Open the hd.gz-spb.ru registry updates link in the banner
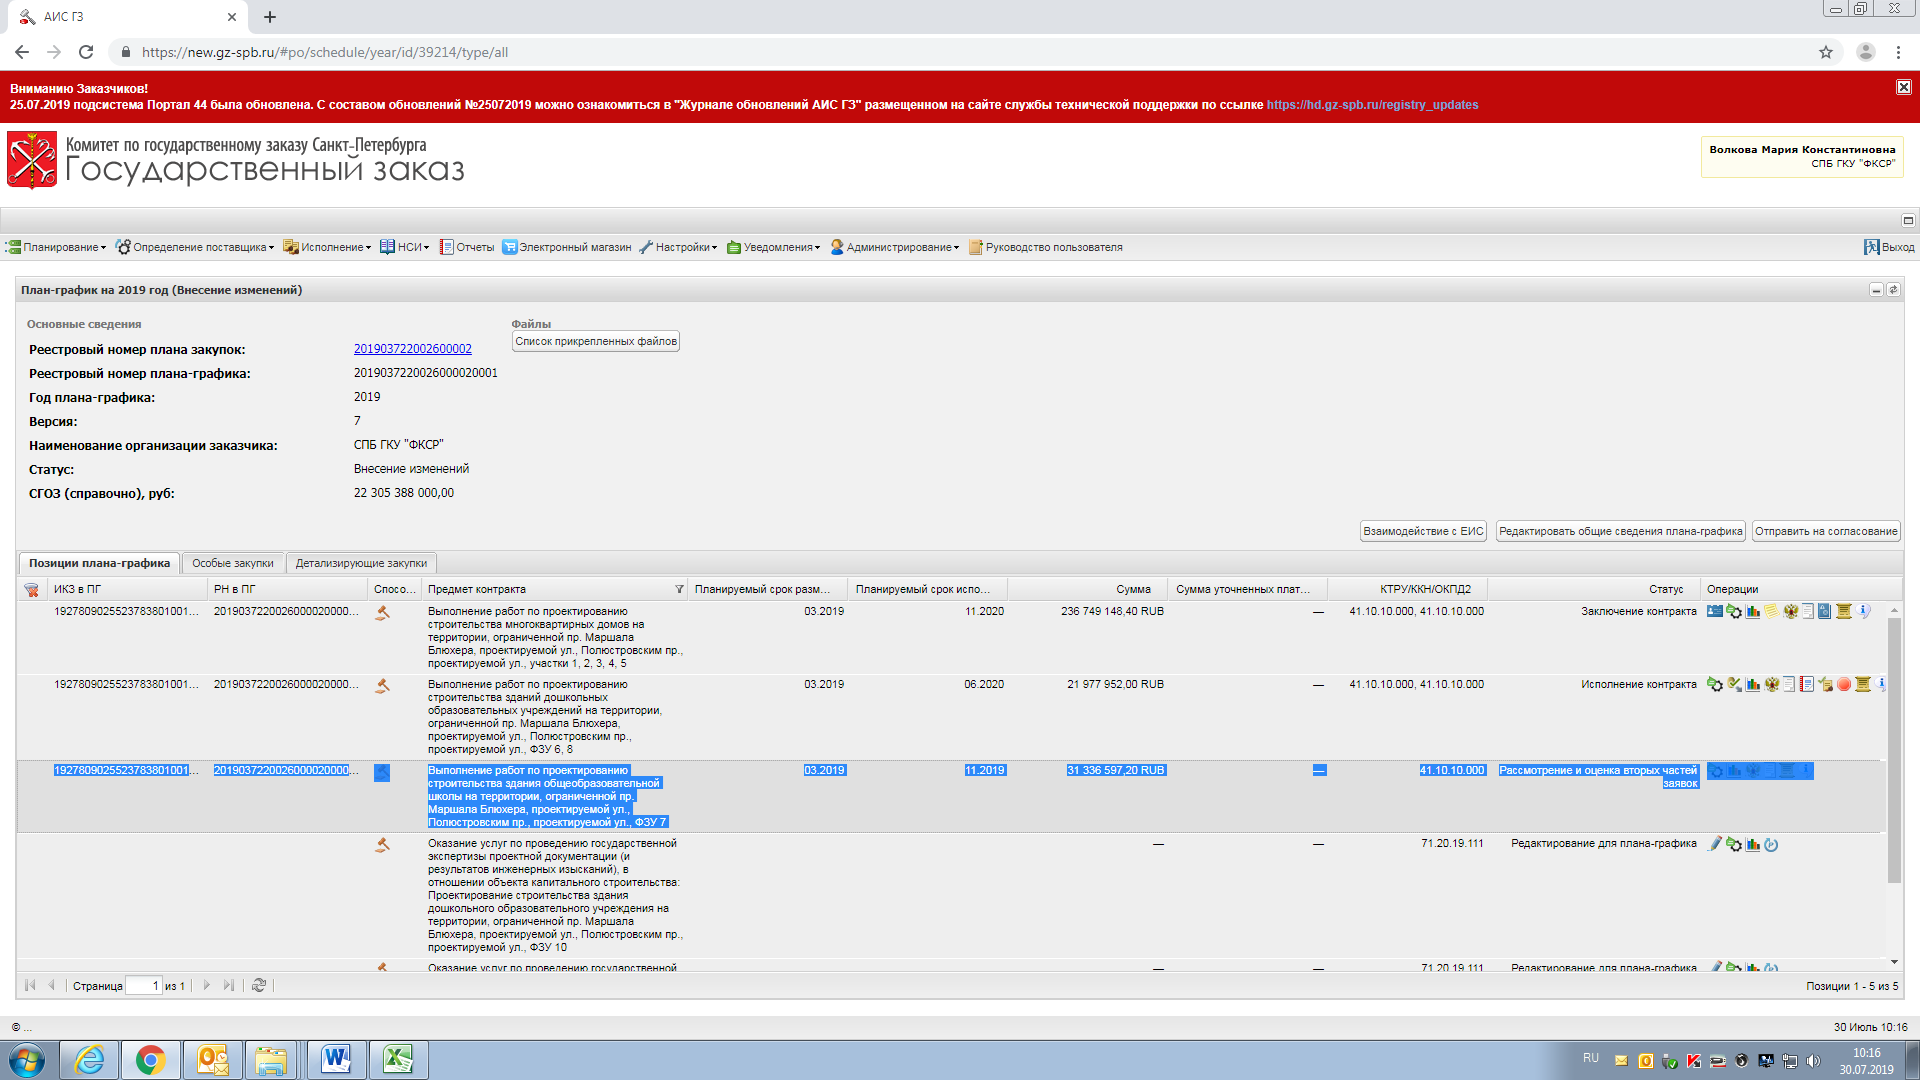This screenshot has width=1920, height=1080. (x=1372, y=105)
